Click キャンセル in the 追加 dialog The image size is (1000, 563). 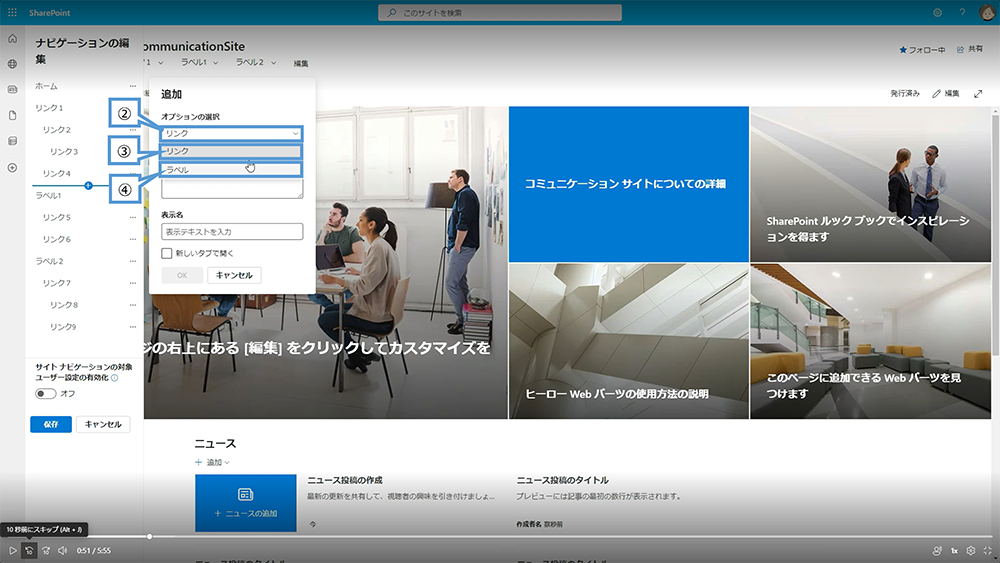click(x=234, y=275)
